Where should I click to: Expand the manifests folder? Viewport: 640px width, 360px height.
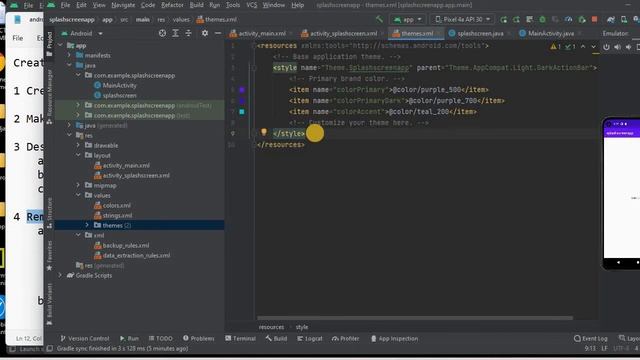pos(69,55)
